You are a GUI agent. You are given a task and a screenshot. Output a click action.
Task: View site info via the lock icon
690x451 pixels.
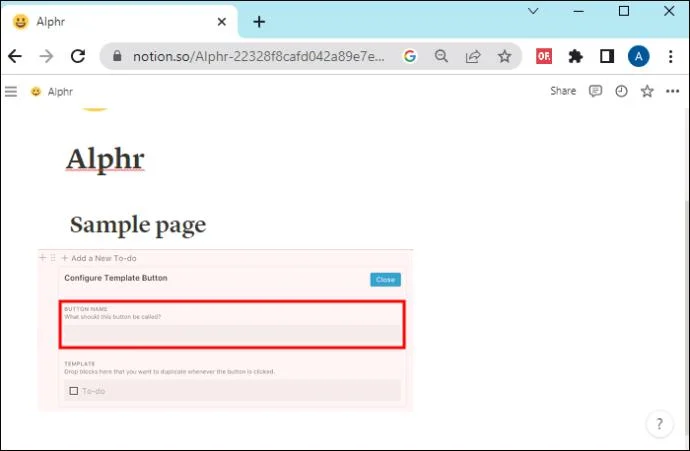pyautogui.click(x=117, y=56)
